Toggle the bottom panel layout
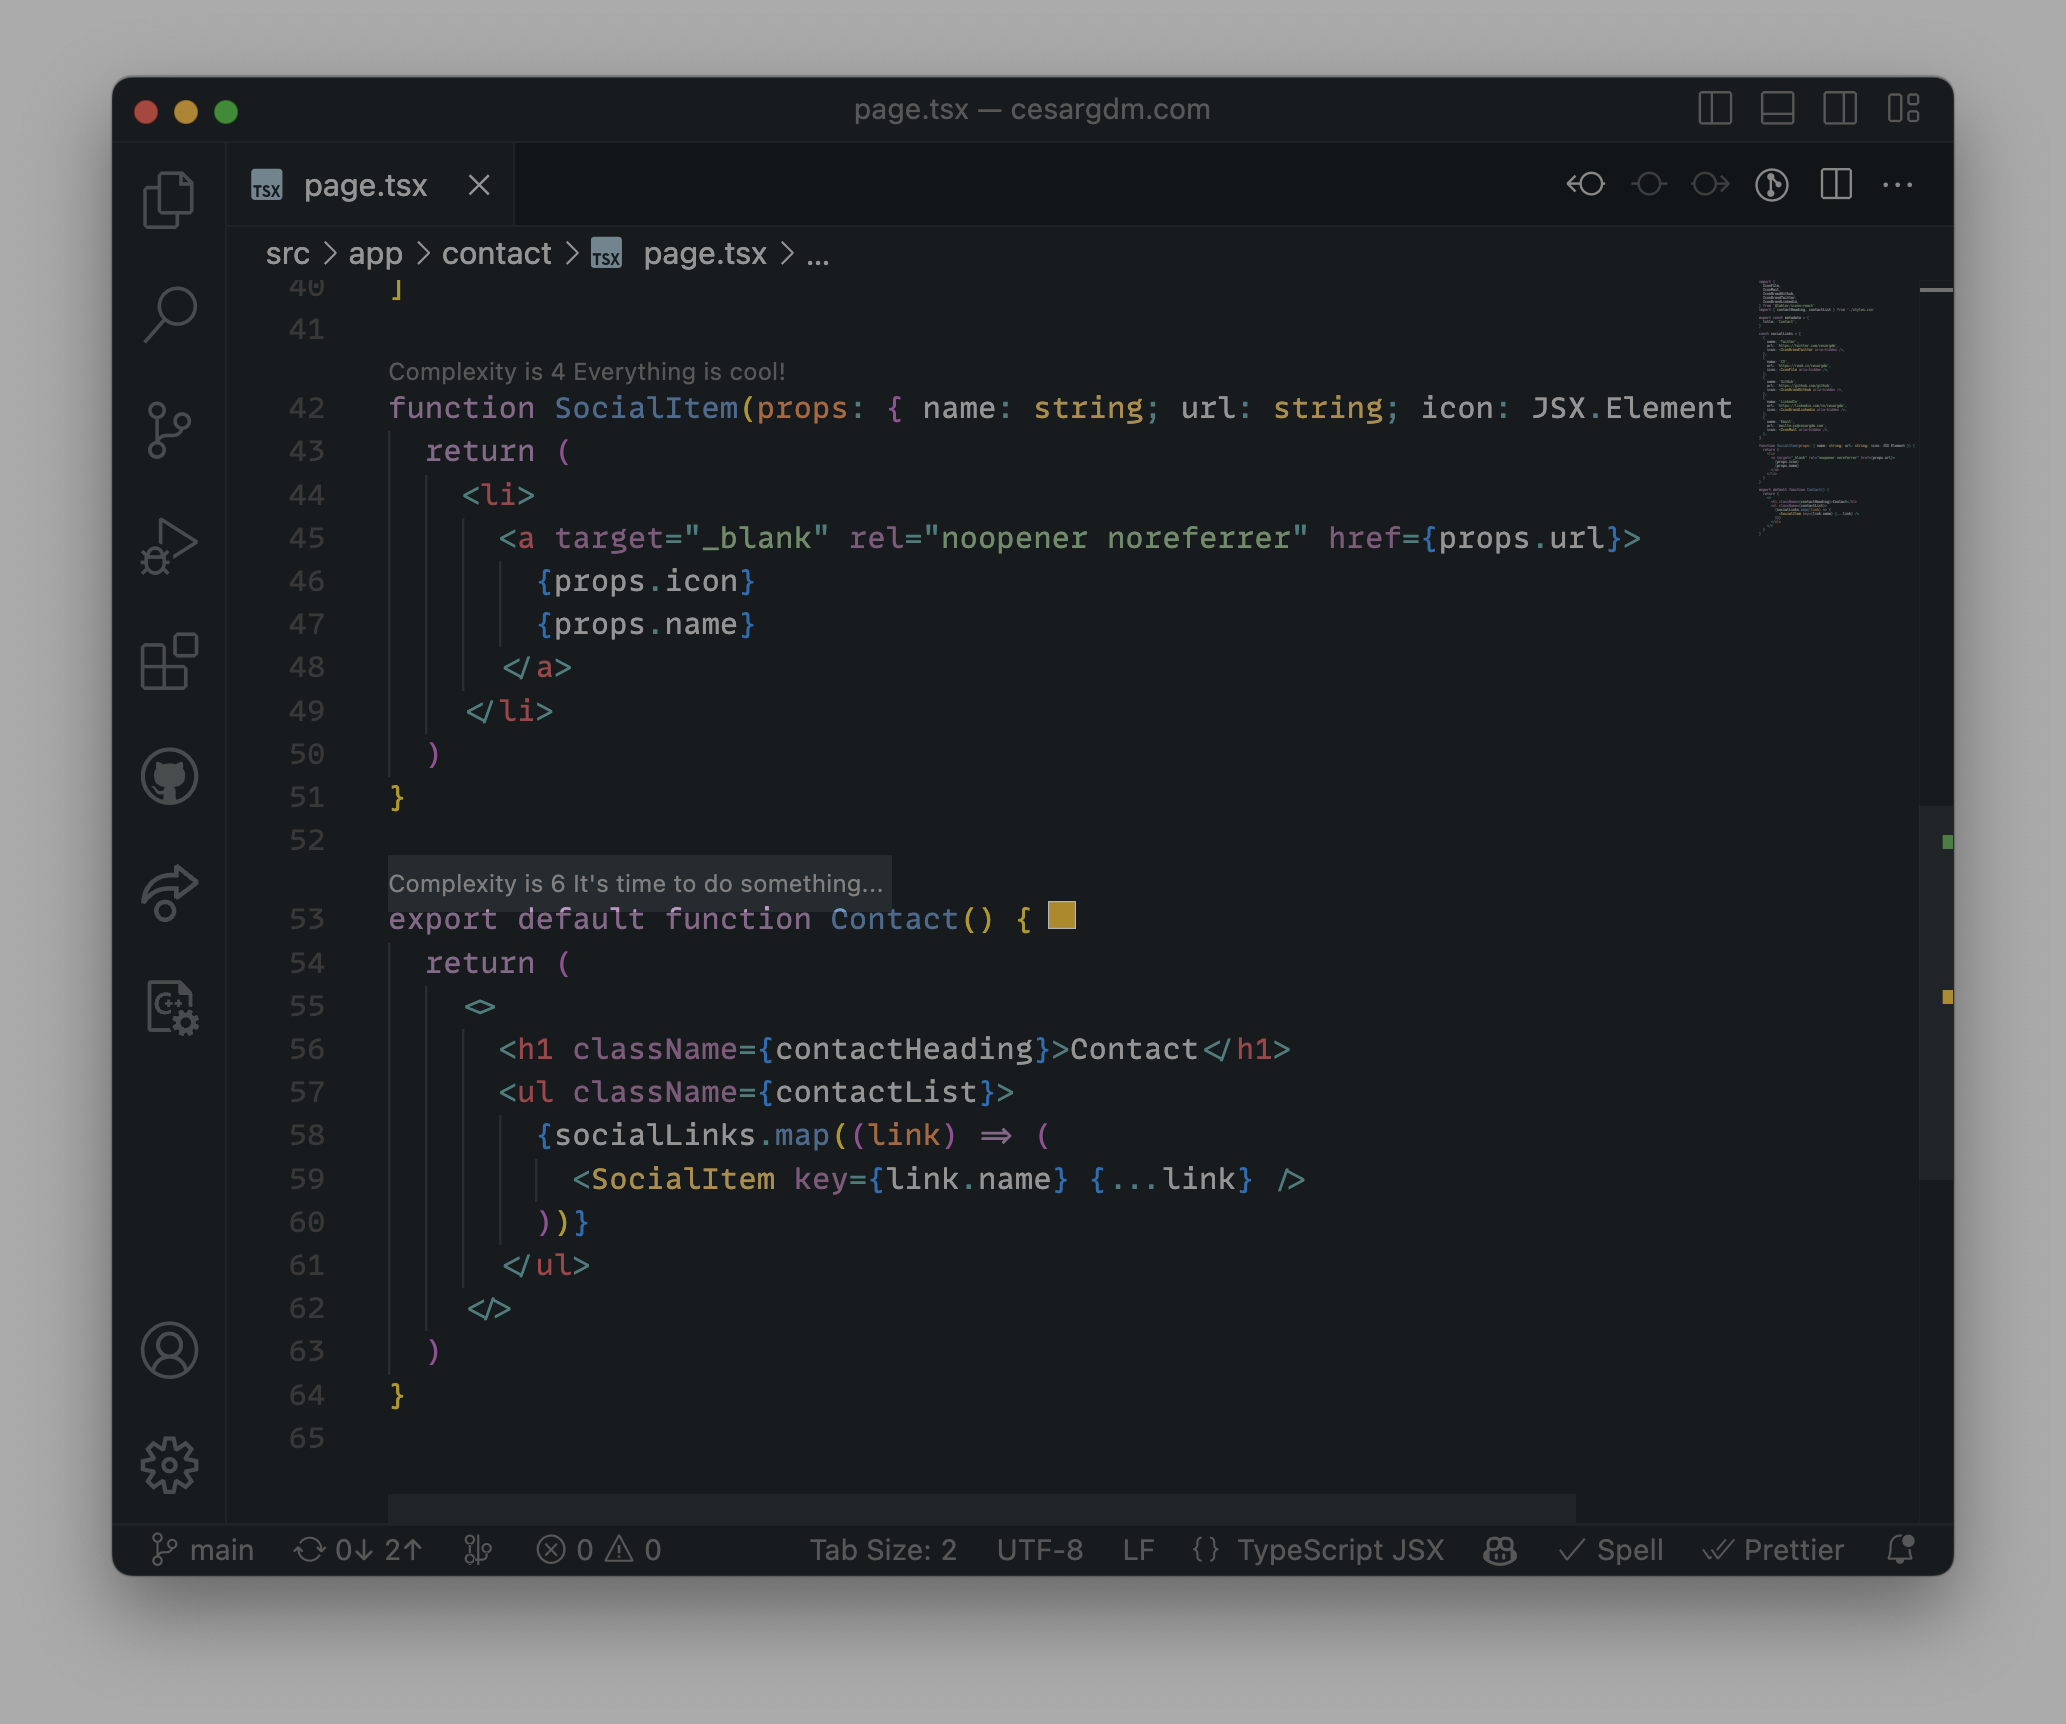This screenshot has width=2066, height=1724. pos(1777,108)
